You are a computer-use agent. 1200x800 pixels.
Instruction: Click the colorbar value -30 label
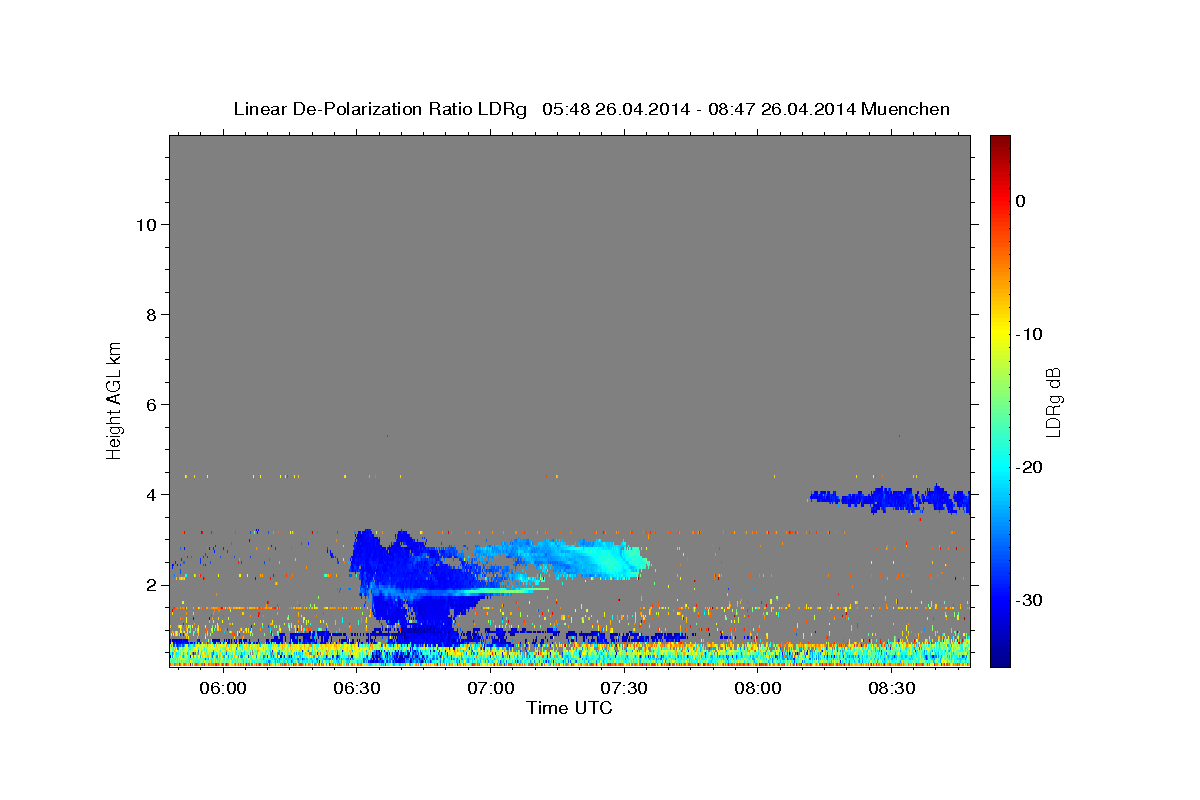tap(1029, 600)
